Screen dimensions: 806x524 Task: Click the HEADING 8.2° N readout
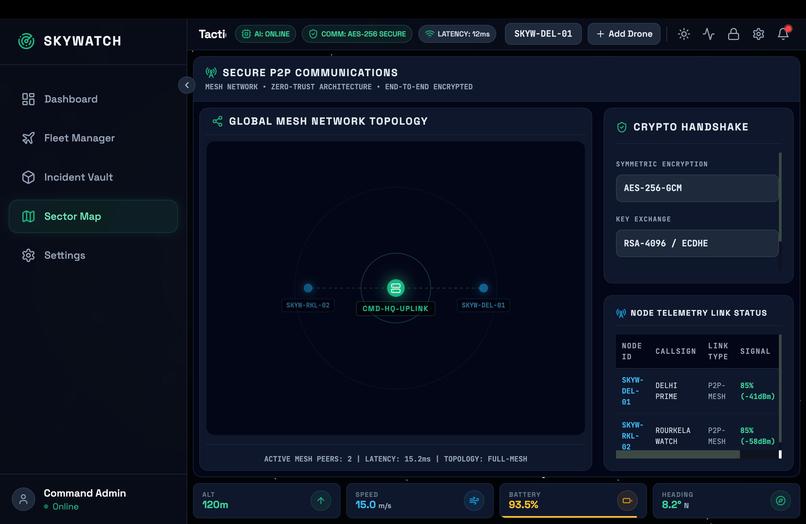[x=677, y=500]
